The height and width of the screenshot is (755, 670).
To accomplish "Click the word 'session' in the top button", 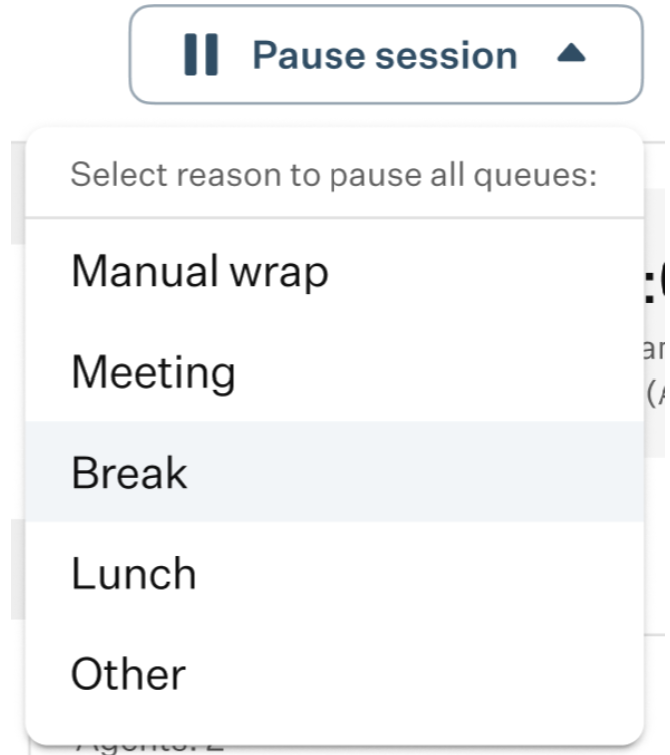I will click(x=446, y=55).
